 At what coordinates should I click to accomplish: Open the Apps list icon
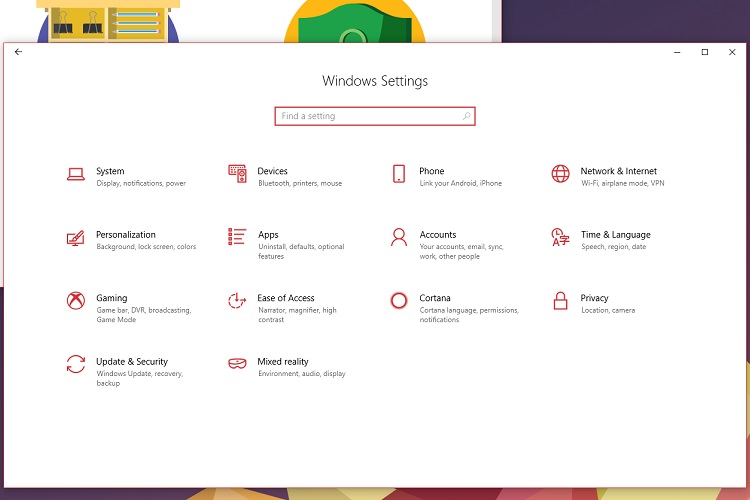coord(237,237)
